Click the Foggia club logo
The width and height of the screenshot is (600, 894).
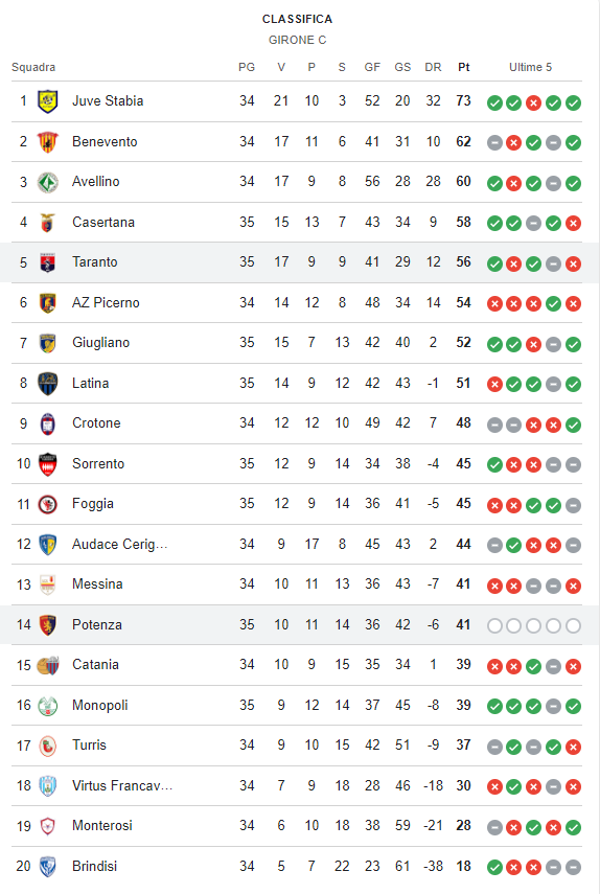(x=47, y=504)
